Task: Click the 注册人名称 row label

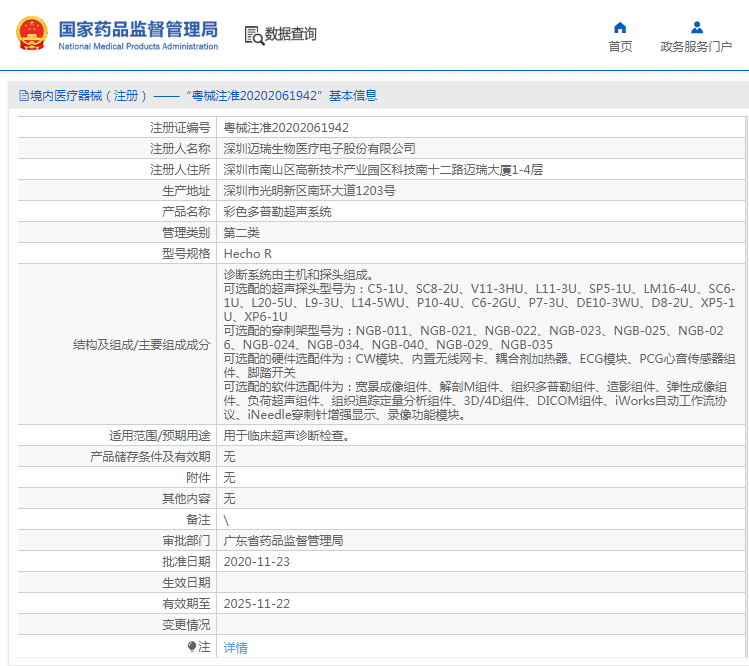Action: (x=180, y=149)
